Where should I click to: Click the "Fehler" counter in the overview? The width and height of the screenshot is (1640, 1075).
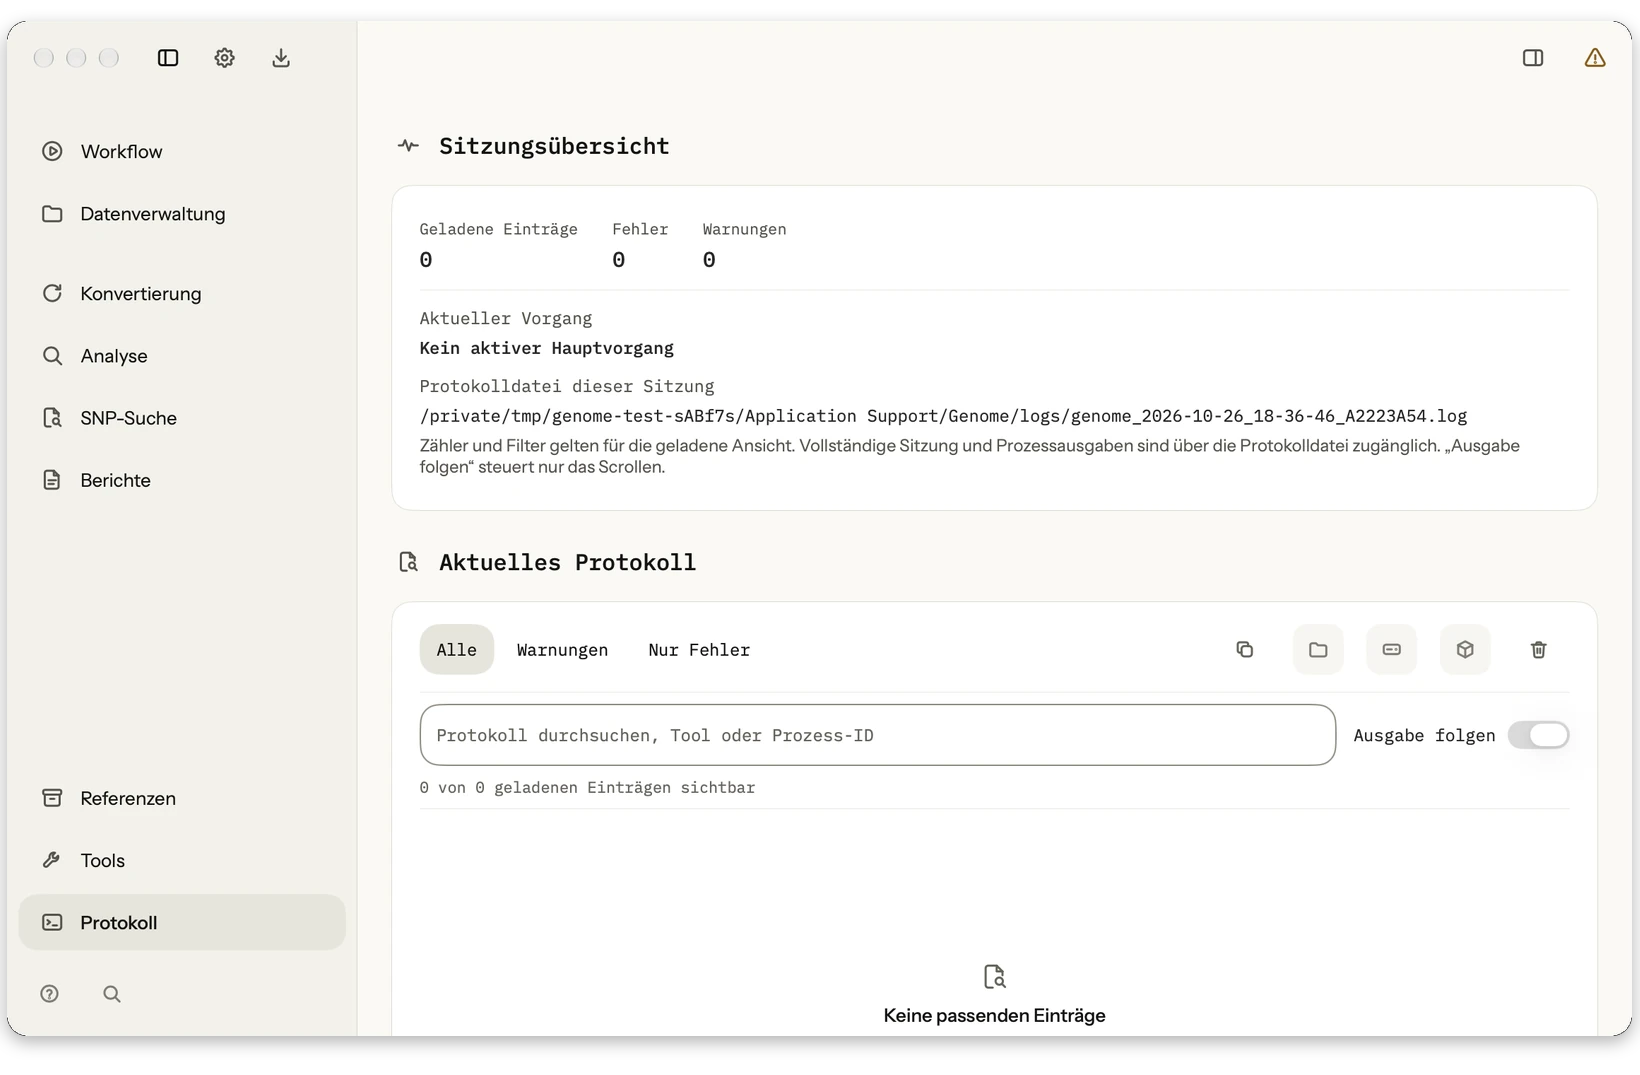click(640, 245)
